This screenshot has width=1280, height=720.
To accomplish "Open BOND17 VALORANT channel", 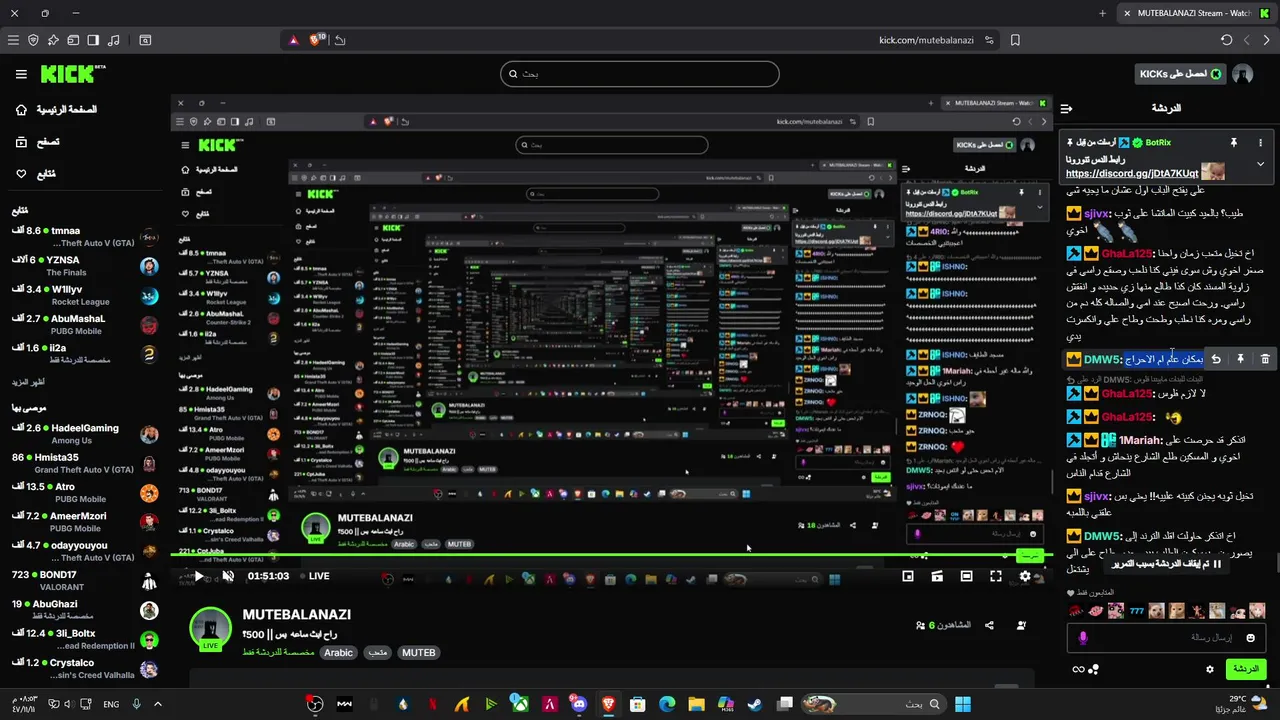I will point(85,581).
